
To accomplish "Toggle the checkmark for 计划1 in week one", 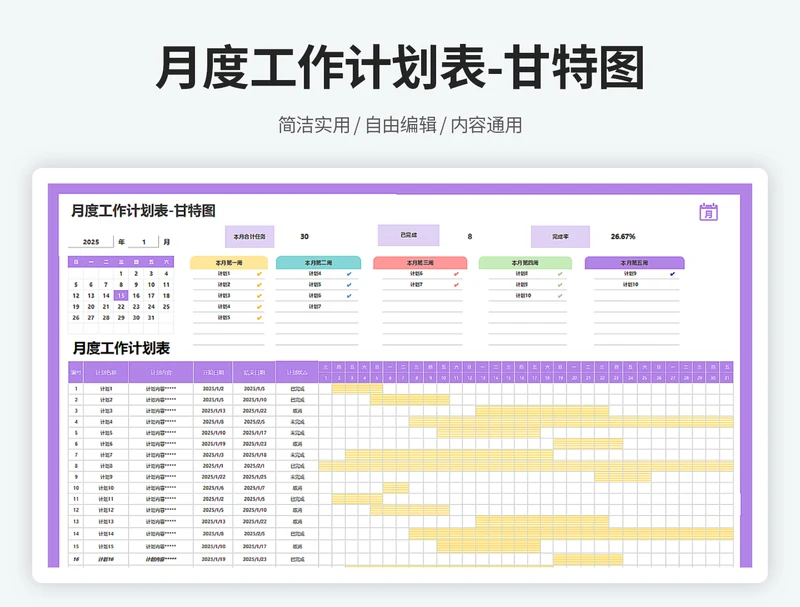I will click(x=259, y=274).
